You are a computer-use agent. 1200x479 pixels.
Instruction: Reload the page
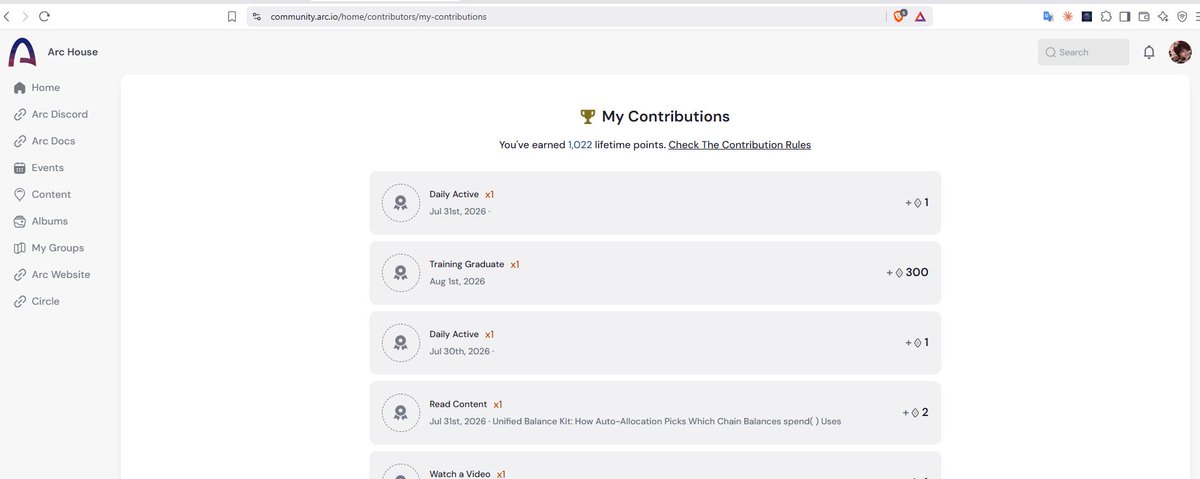[x=45, y=16]
